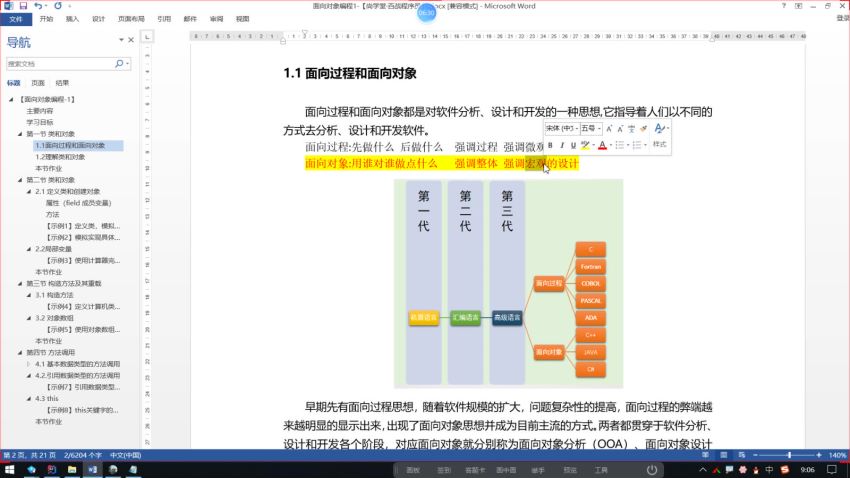Toggle Underline in the mini toolbar
850x478 pixels.
coord(573,145)
